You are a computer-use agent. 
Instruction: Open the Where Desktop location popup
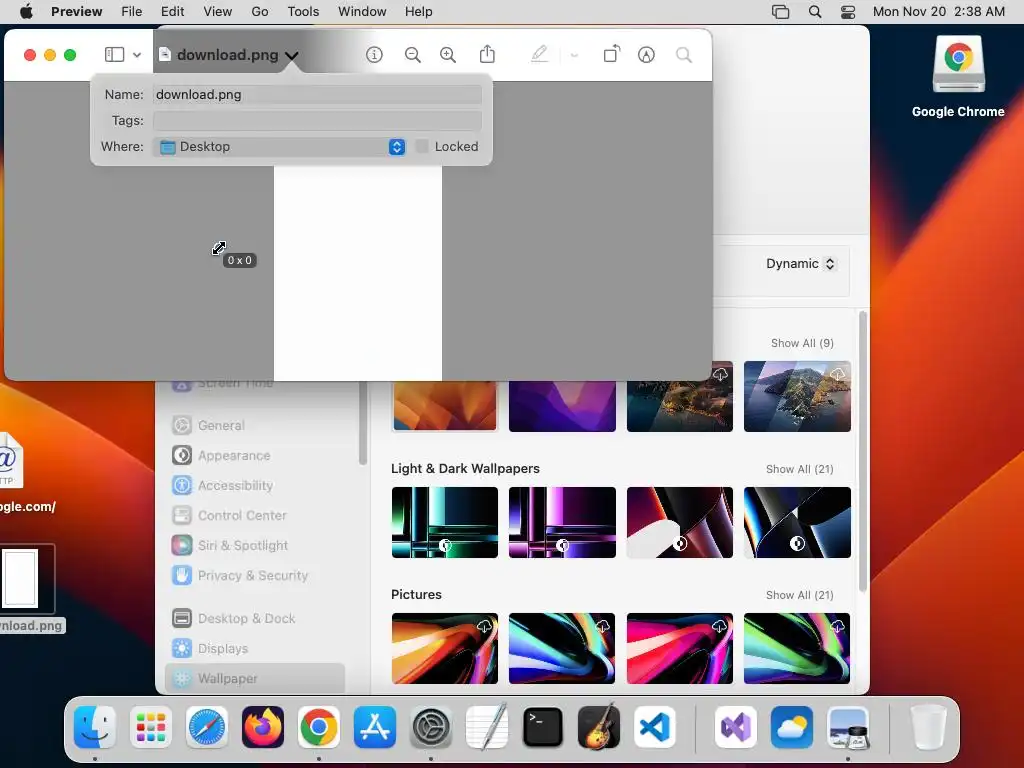(x=280, y=147)
